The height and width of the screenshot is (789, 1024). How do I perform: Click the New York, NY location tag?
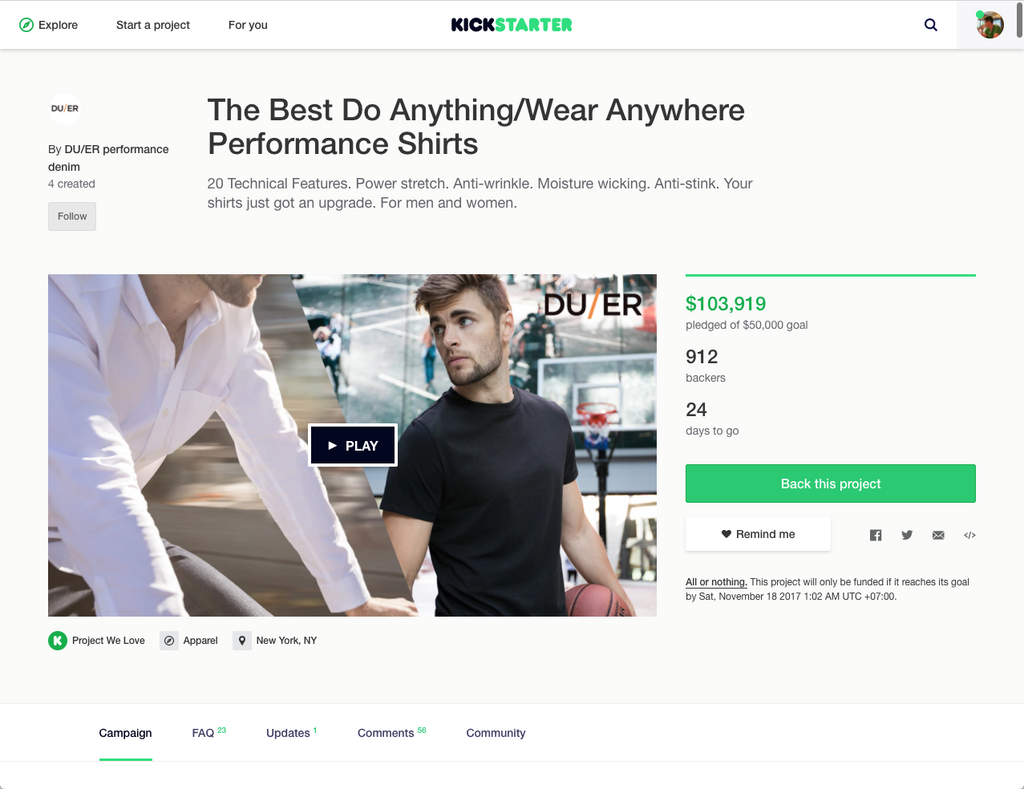(276, 640)
